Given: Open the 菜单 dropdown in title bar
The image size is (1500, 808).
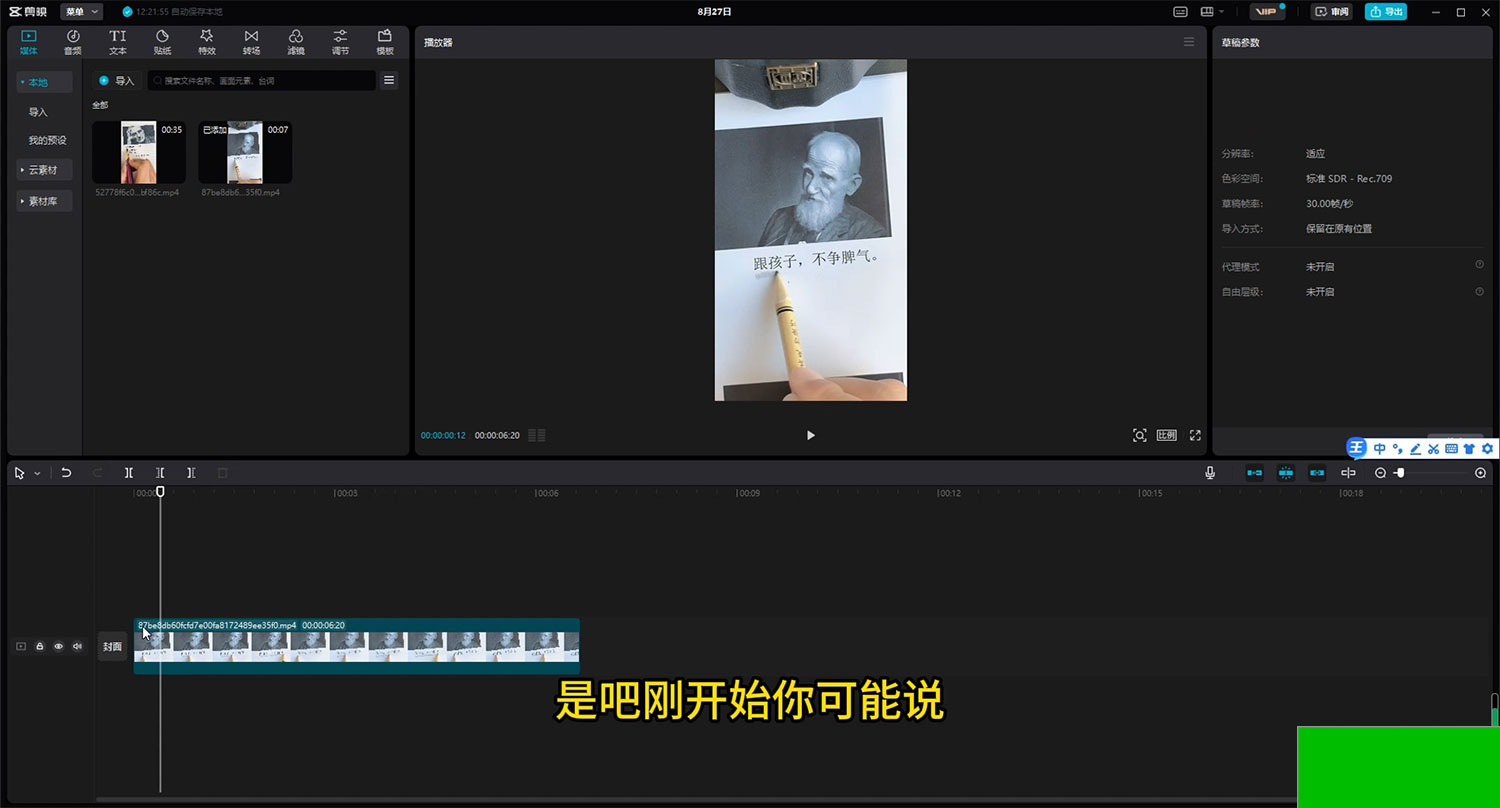Looking at the screenshot, I should pos(81,12).
